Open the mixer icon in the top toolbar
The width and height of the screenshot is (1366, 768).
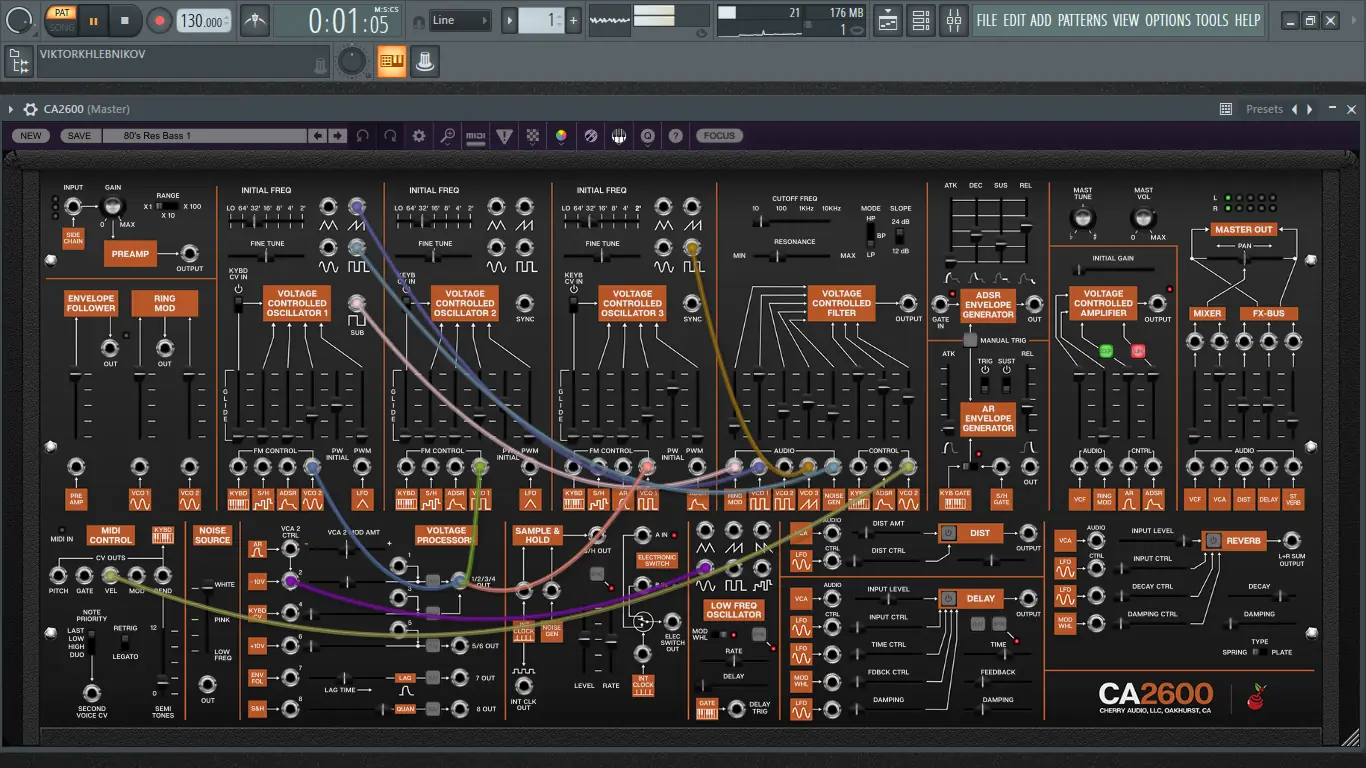(x=954, y=20)
